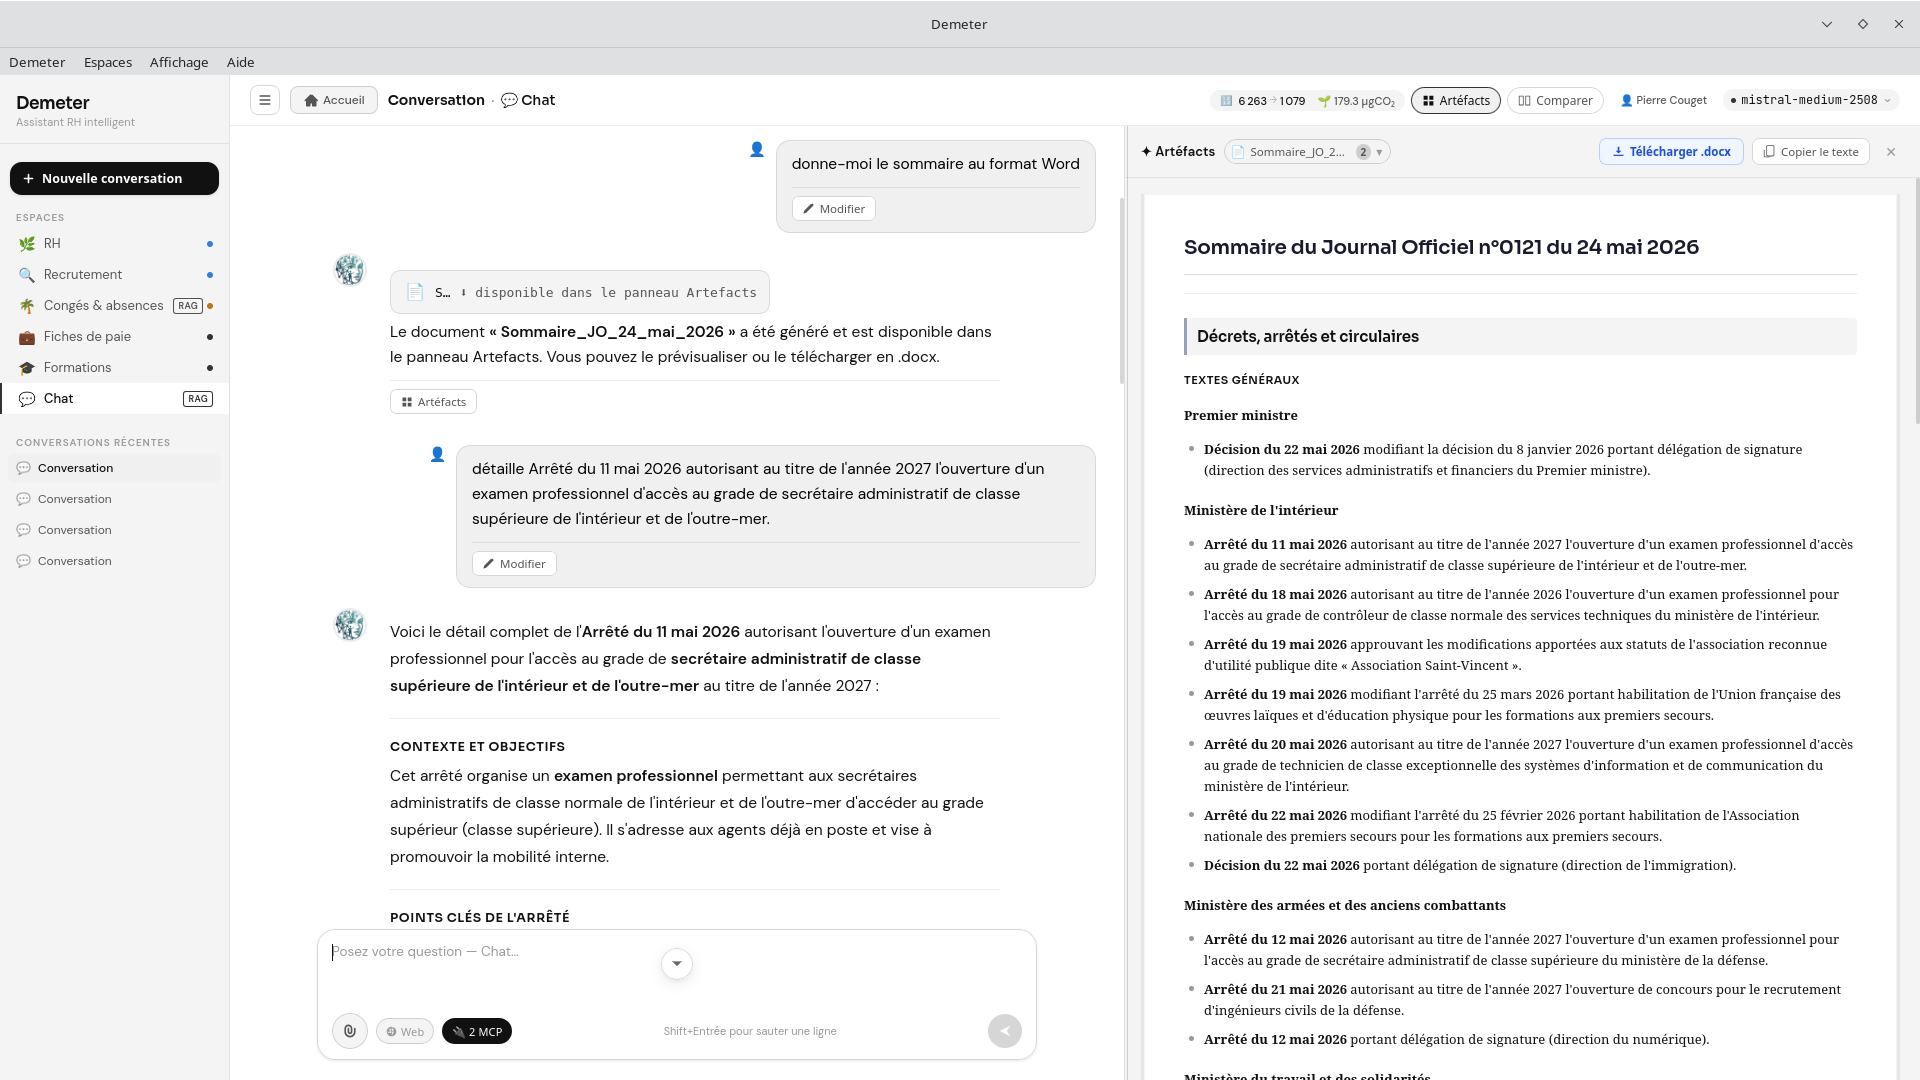Click the Chat breadcrumb label

528,100
